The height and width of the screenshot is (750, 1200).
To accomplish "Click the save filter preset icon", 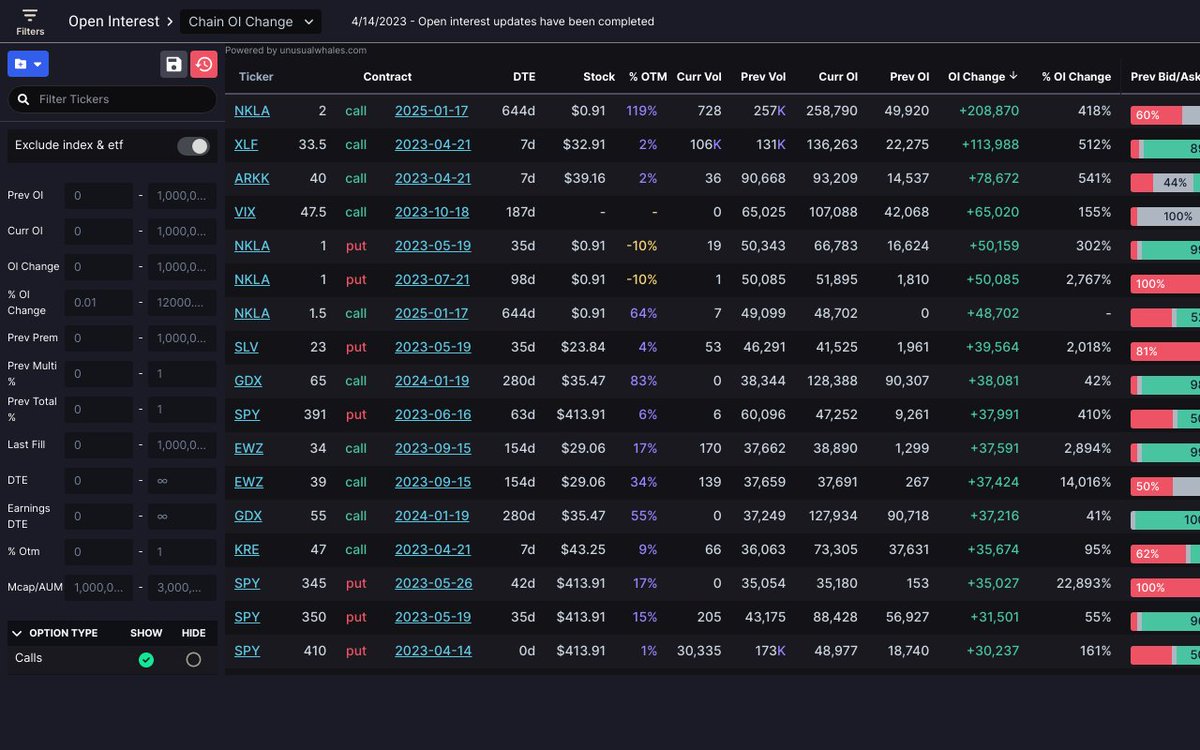I will click(x=174, y=64).
